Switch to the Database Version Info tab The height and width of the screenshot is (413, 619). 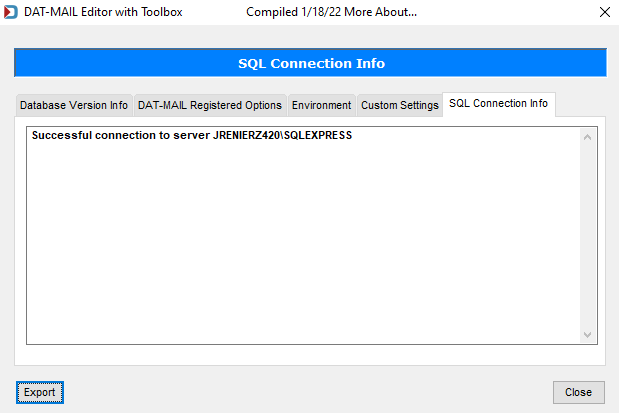click(74, 105)
